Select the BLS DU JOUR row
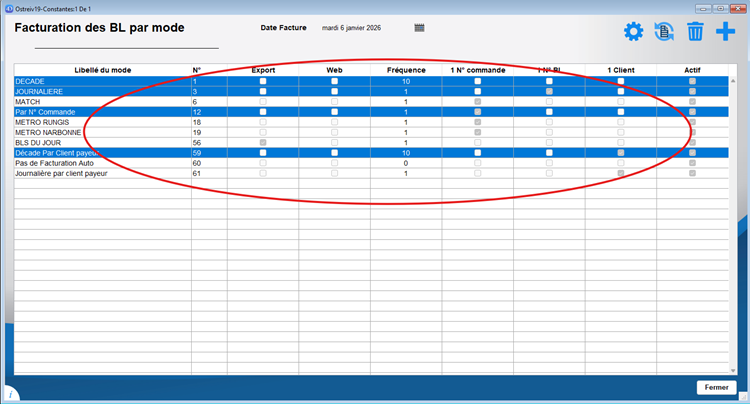 [102, 142]
